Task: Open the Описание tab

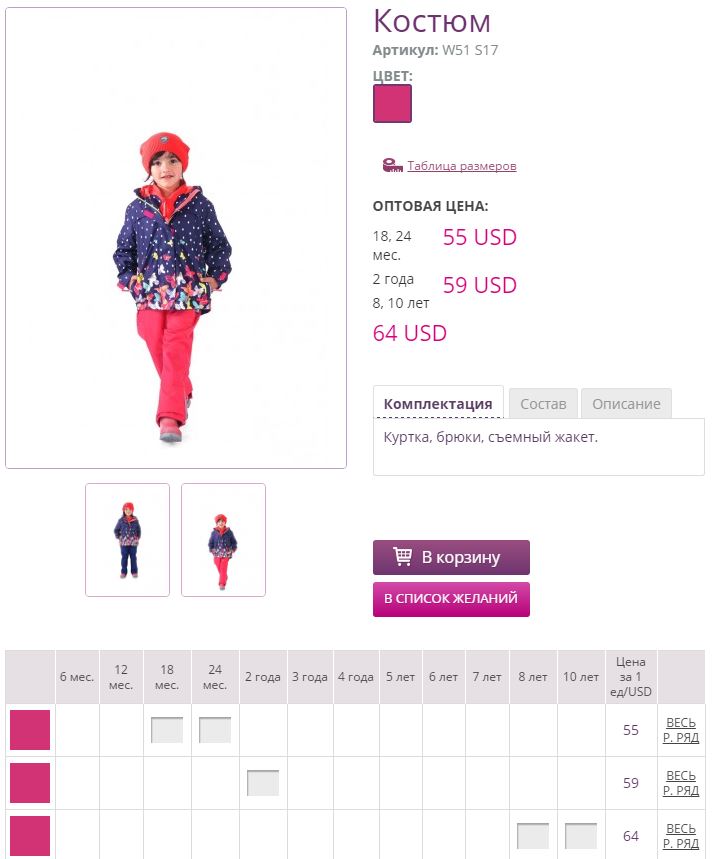Action: pos(626,404)
